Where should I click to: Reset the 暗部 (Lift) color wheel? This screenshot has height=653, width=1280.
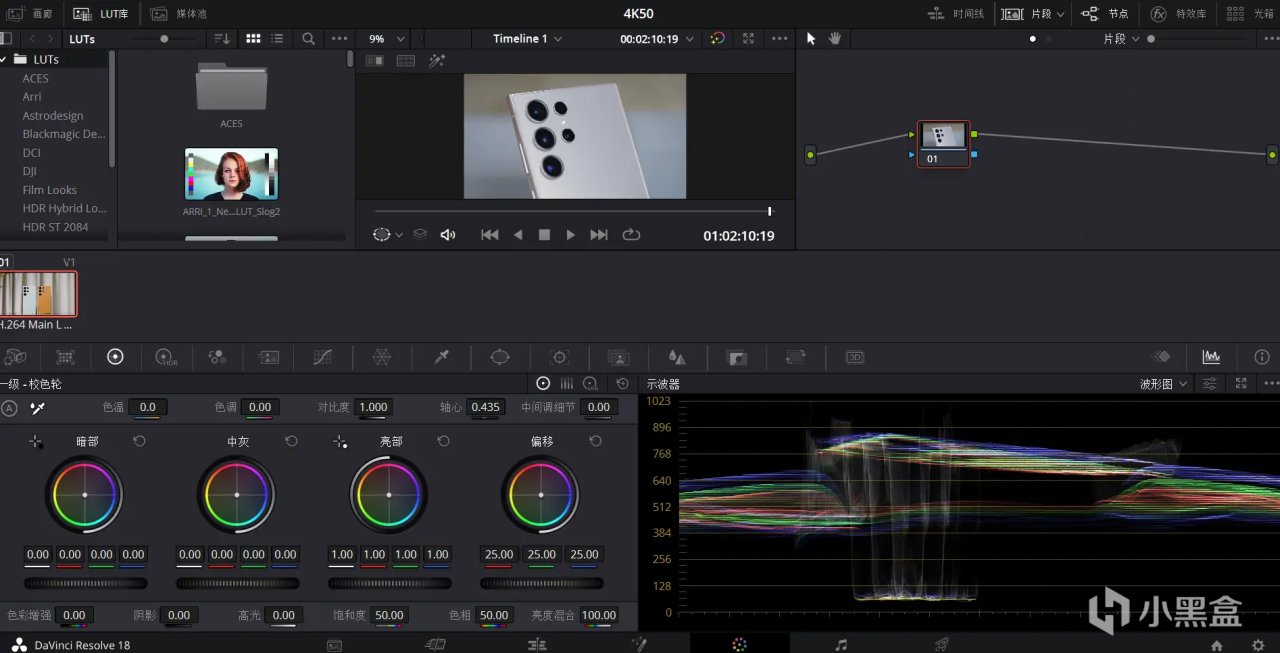coord(139,441)
